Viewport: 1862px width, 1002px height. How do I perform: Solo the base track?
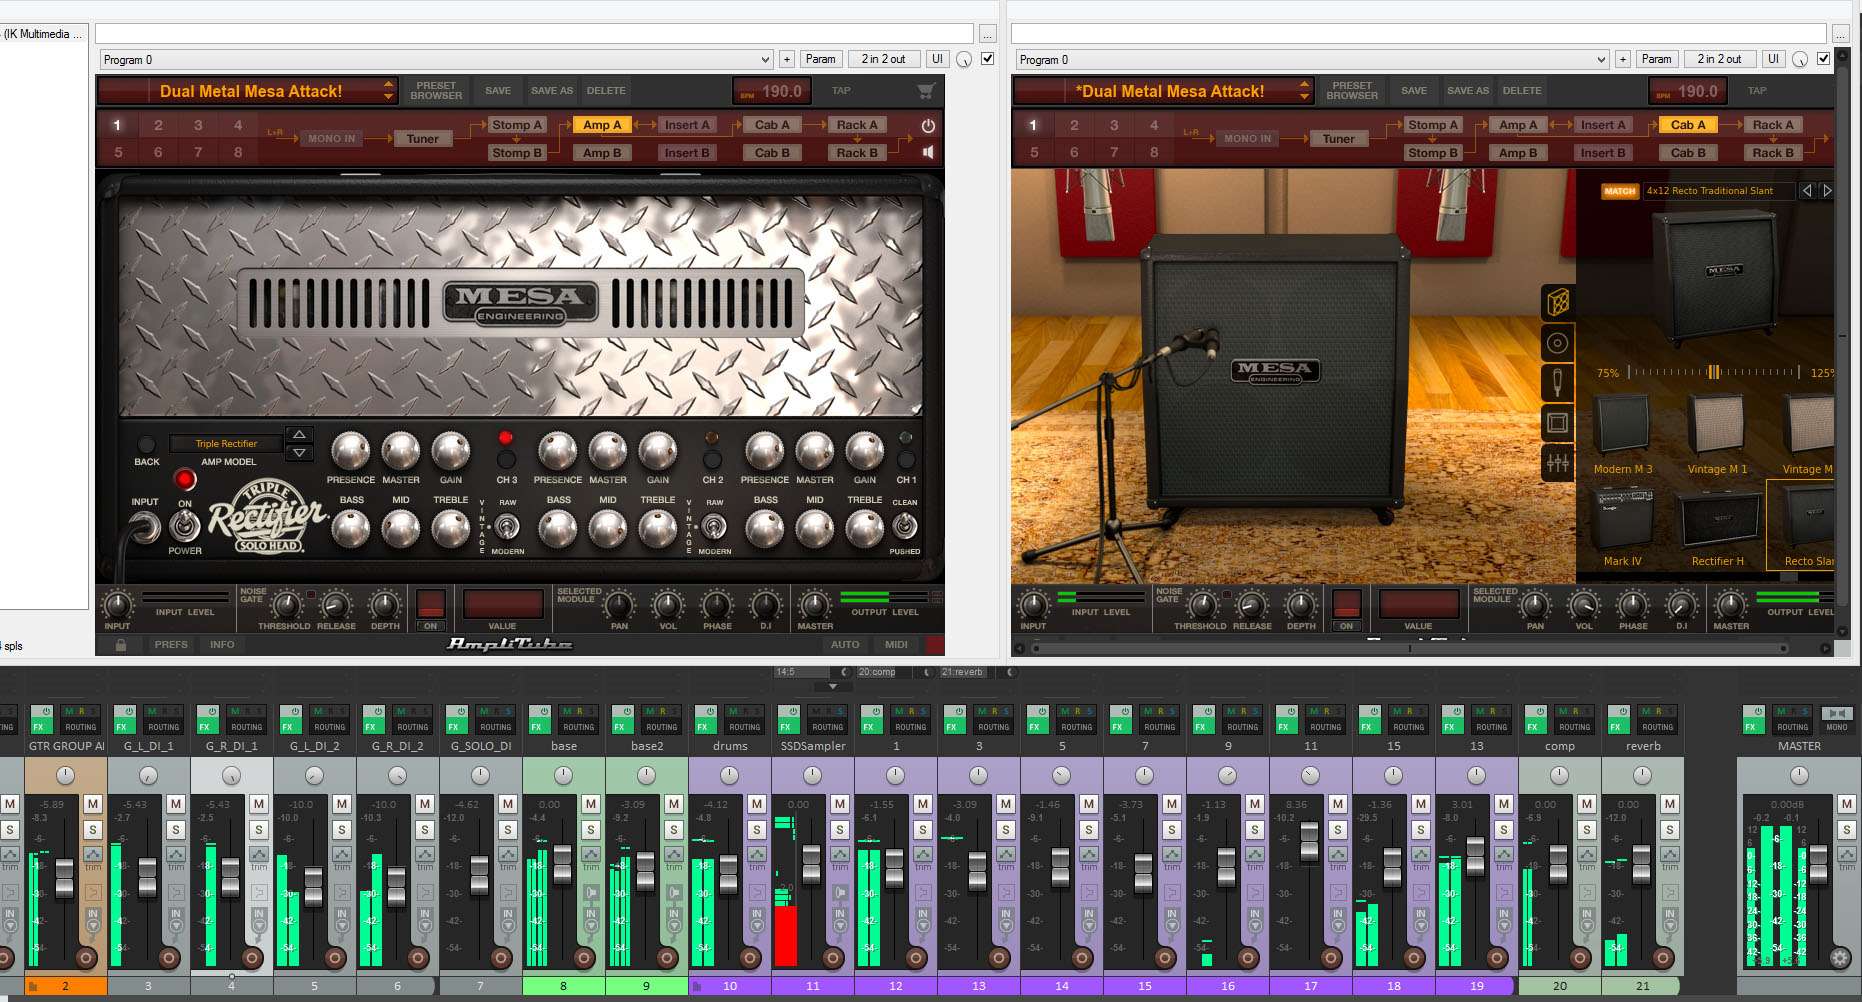coord(591,829)
